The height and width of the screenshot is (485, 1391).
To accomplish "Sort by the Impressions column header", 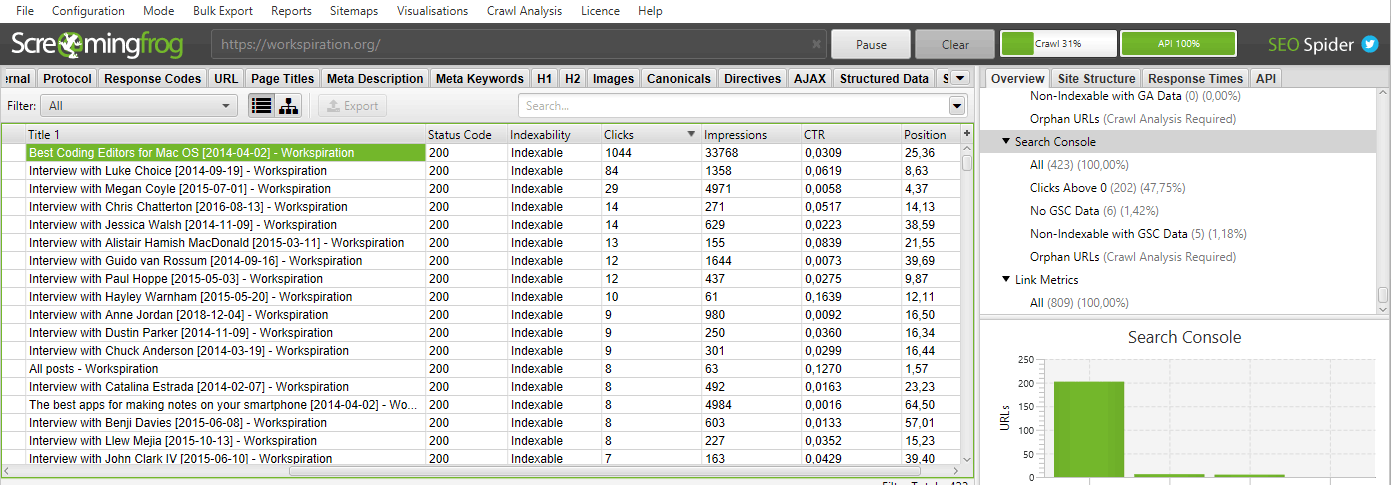I will [x=749, y=134].
